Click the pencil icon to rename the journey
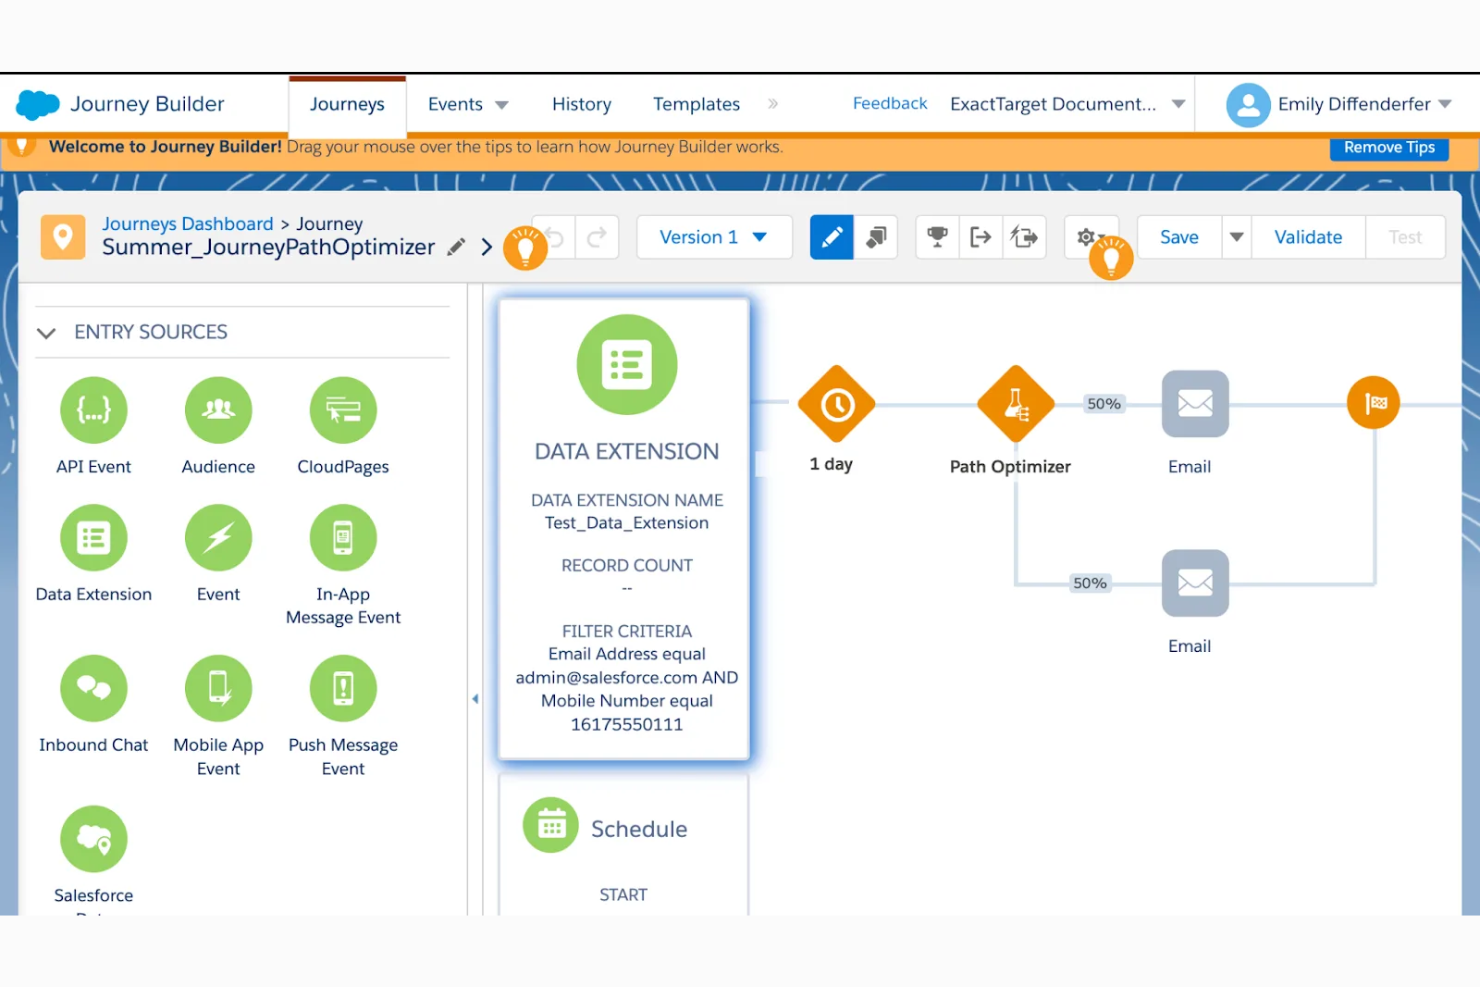Viewport: 1480px width, 987px height. (x=456, y=247)
